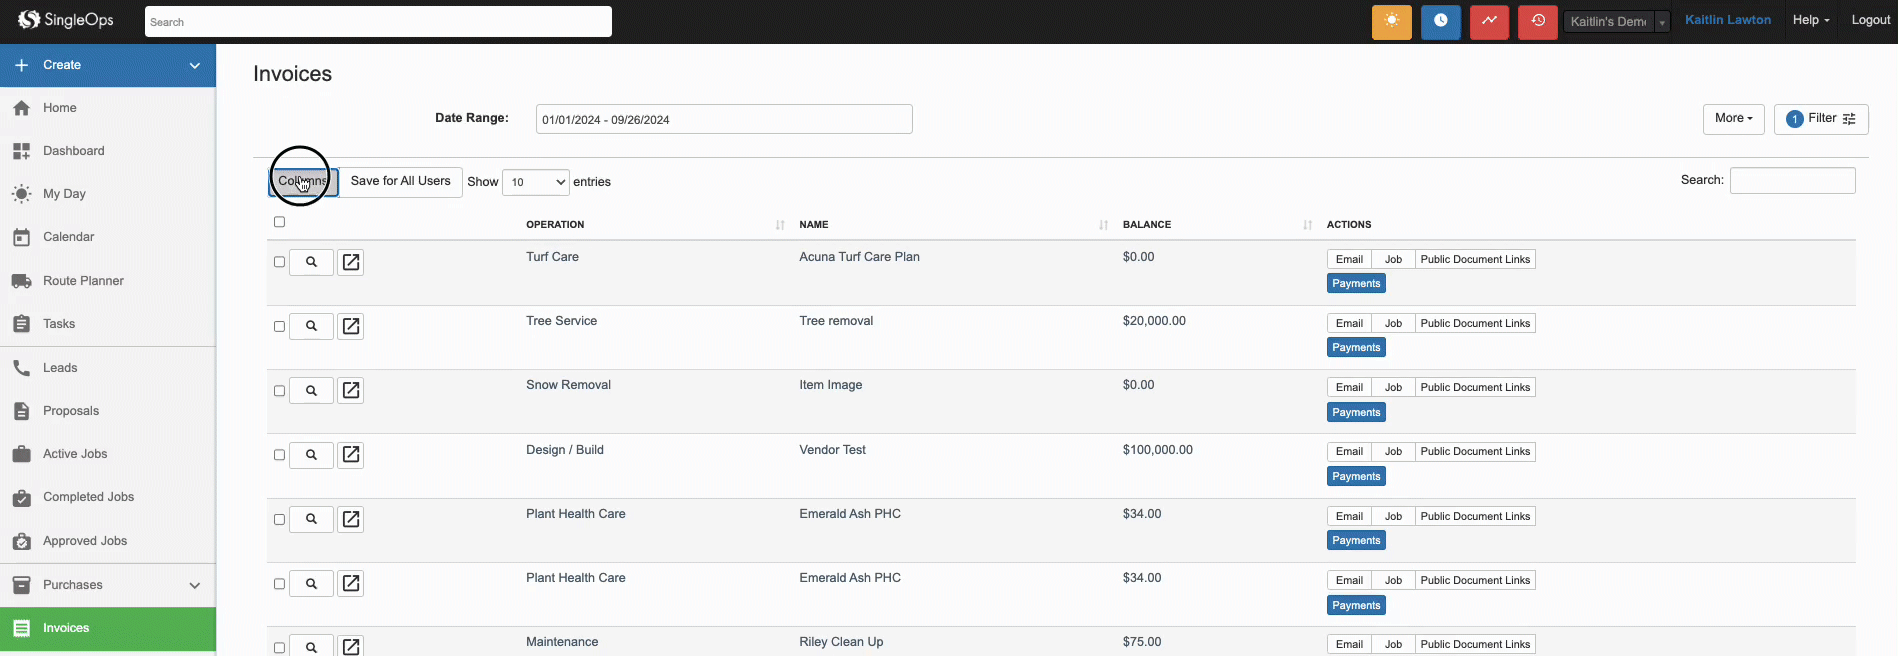Image resolution: width=1898 pixels, height=656 pixels.
Task: Open the red history icon button
Action: [1537, 22]
